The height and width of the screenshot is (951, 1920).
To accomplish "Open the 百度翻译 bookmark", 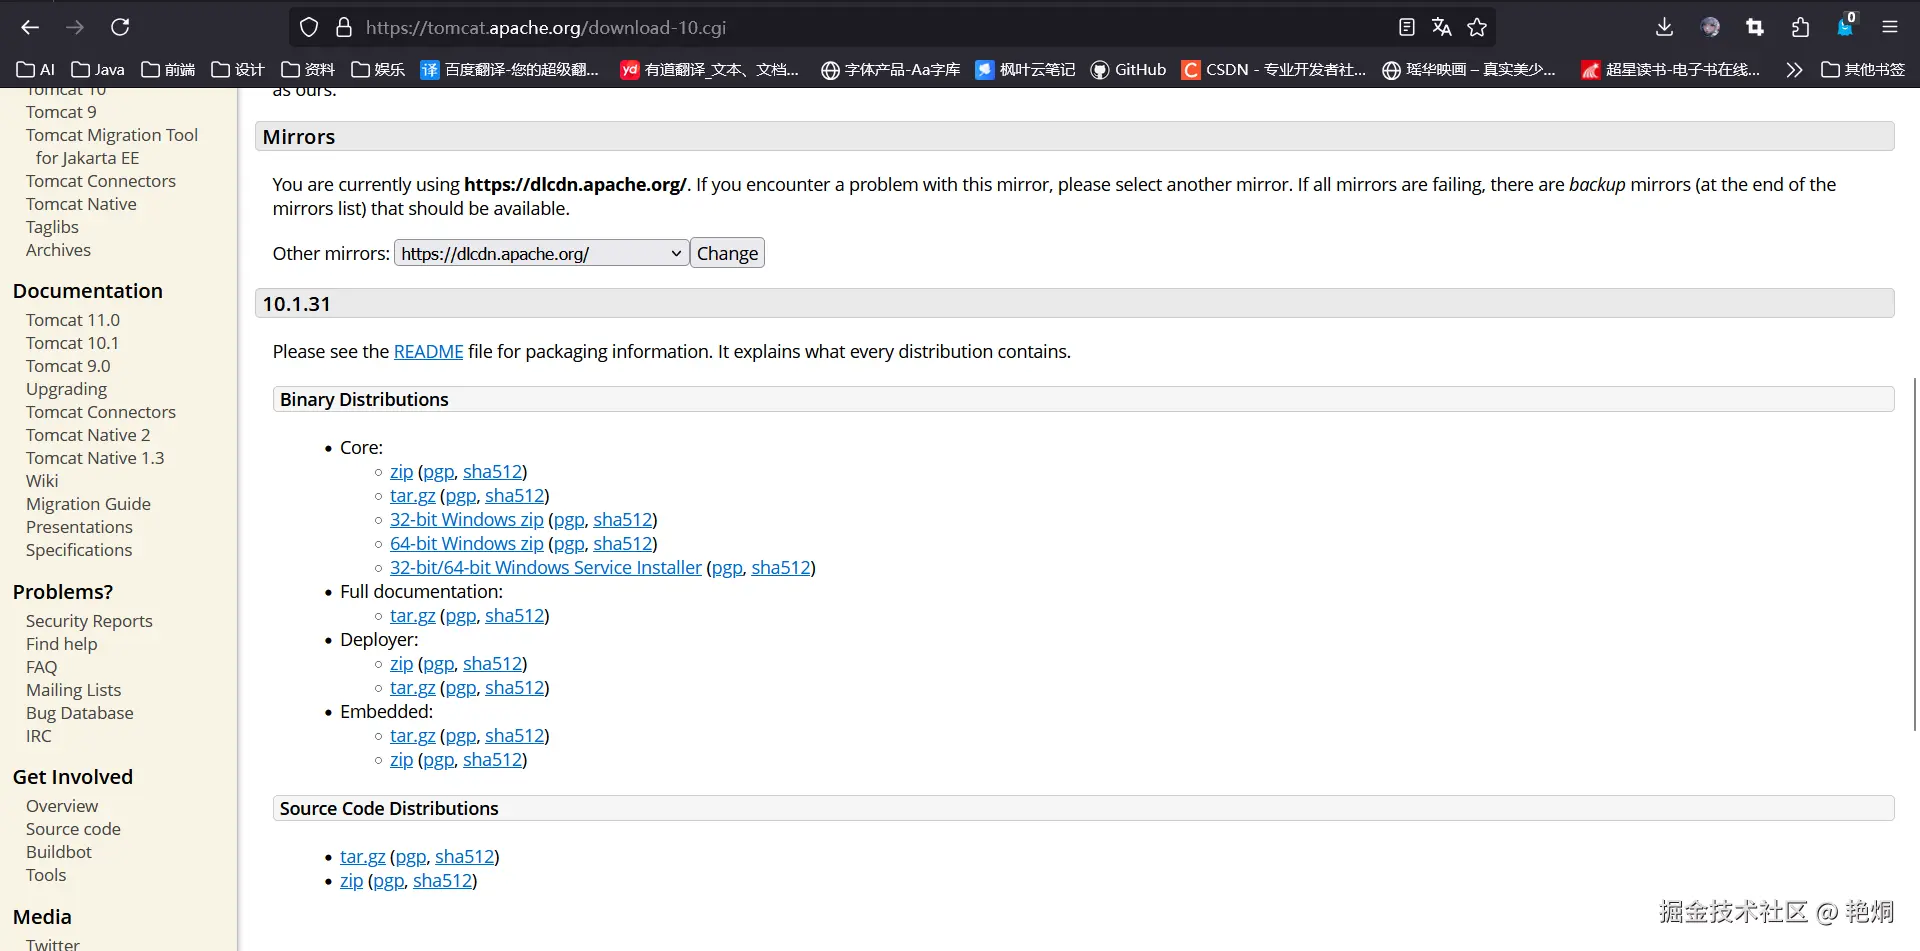I will coord(510,69).
